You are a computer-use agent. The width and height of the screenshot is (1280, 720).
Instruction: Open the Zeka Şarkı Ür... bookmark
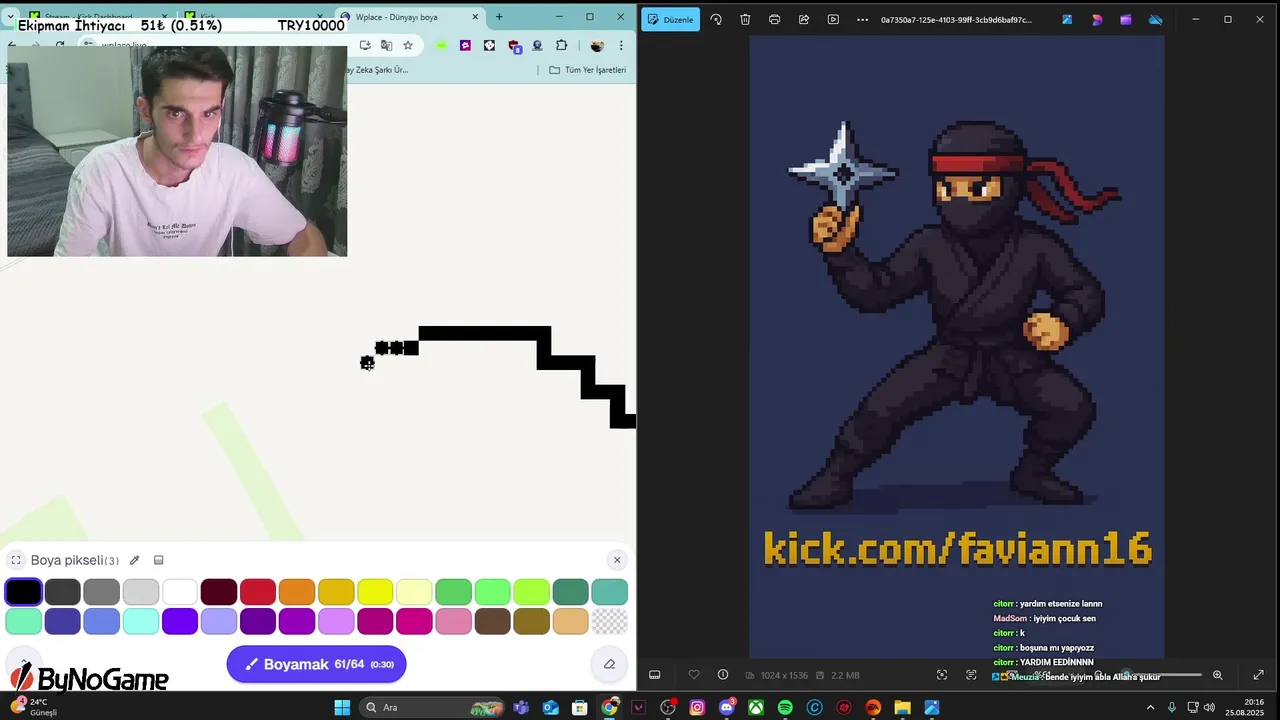(378, 70)
